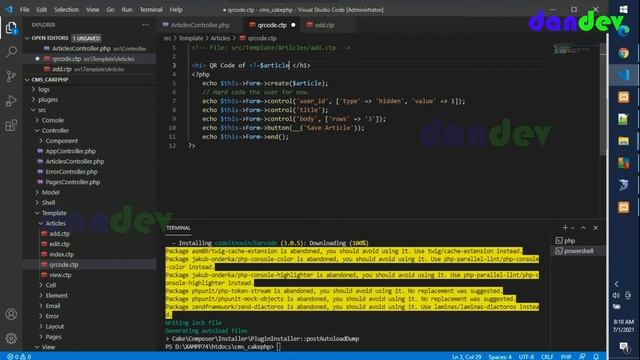Open the Search view in activity bar
Screen dimensions: 640x360
tap(11, 51)
